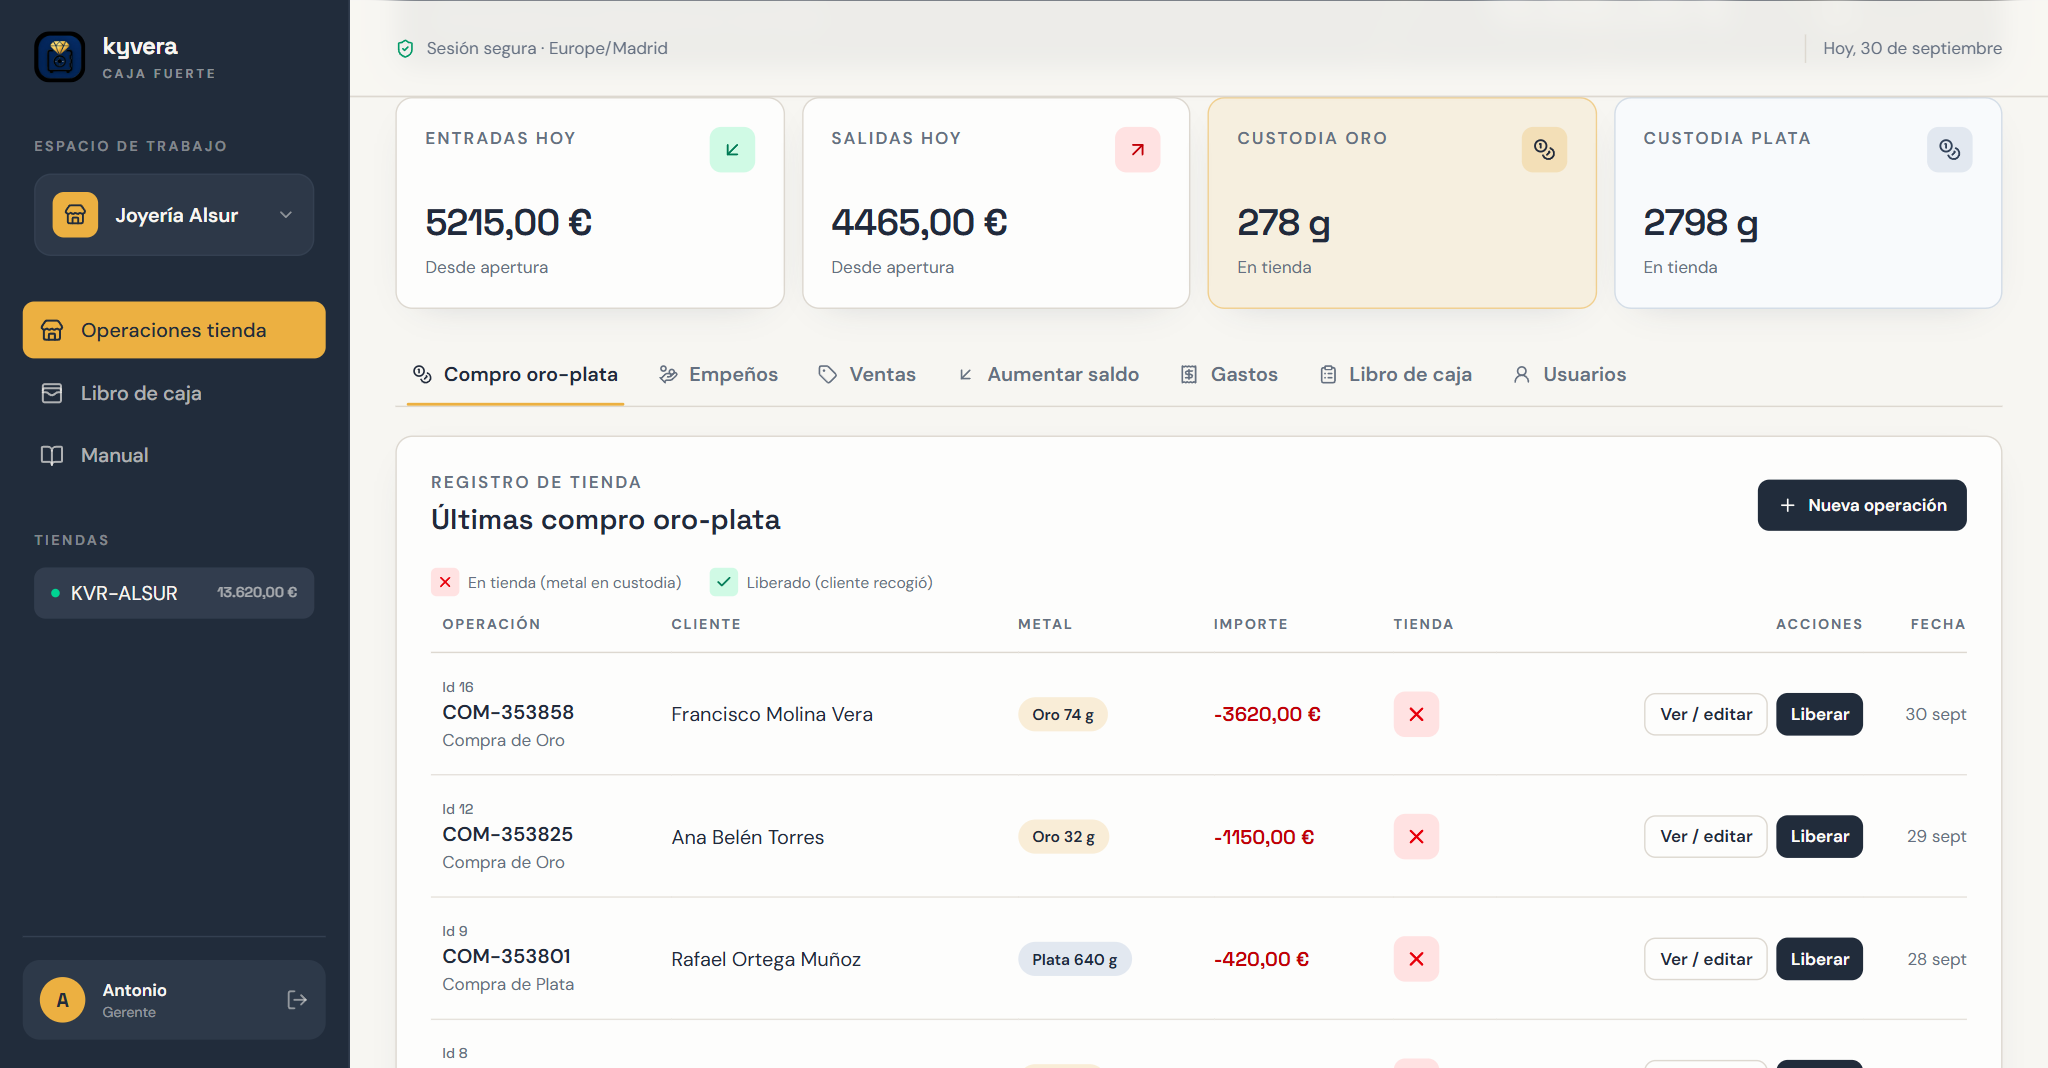The height and width of the screenshot is (1068, 2048).
Task: Click client name Rafael Ortega Muñoz
Action: 766,959
